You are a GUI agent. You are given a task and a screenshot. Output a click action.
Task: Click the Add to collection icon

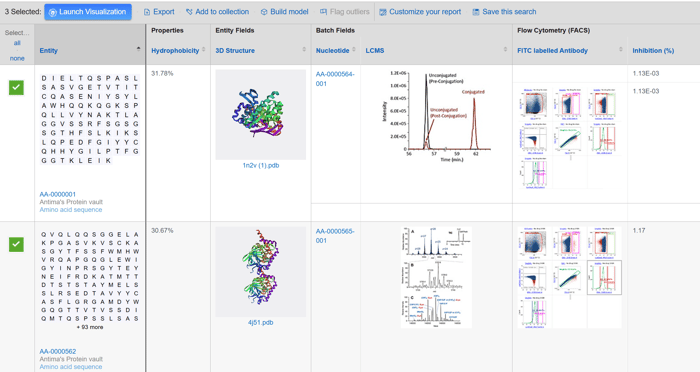pos(189,12)
